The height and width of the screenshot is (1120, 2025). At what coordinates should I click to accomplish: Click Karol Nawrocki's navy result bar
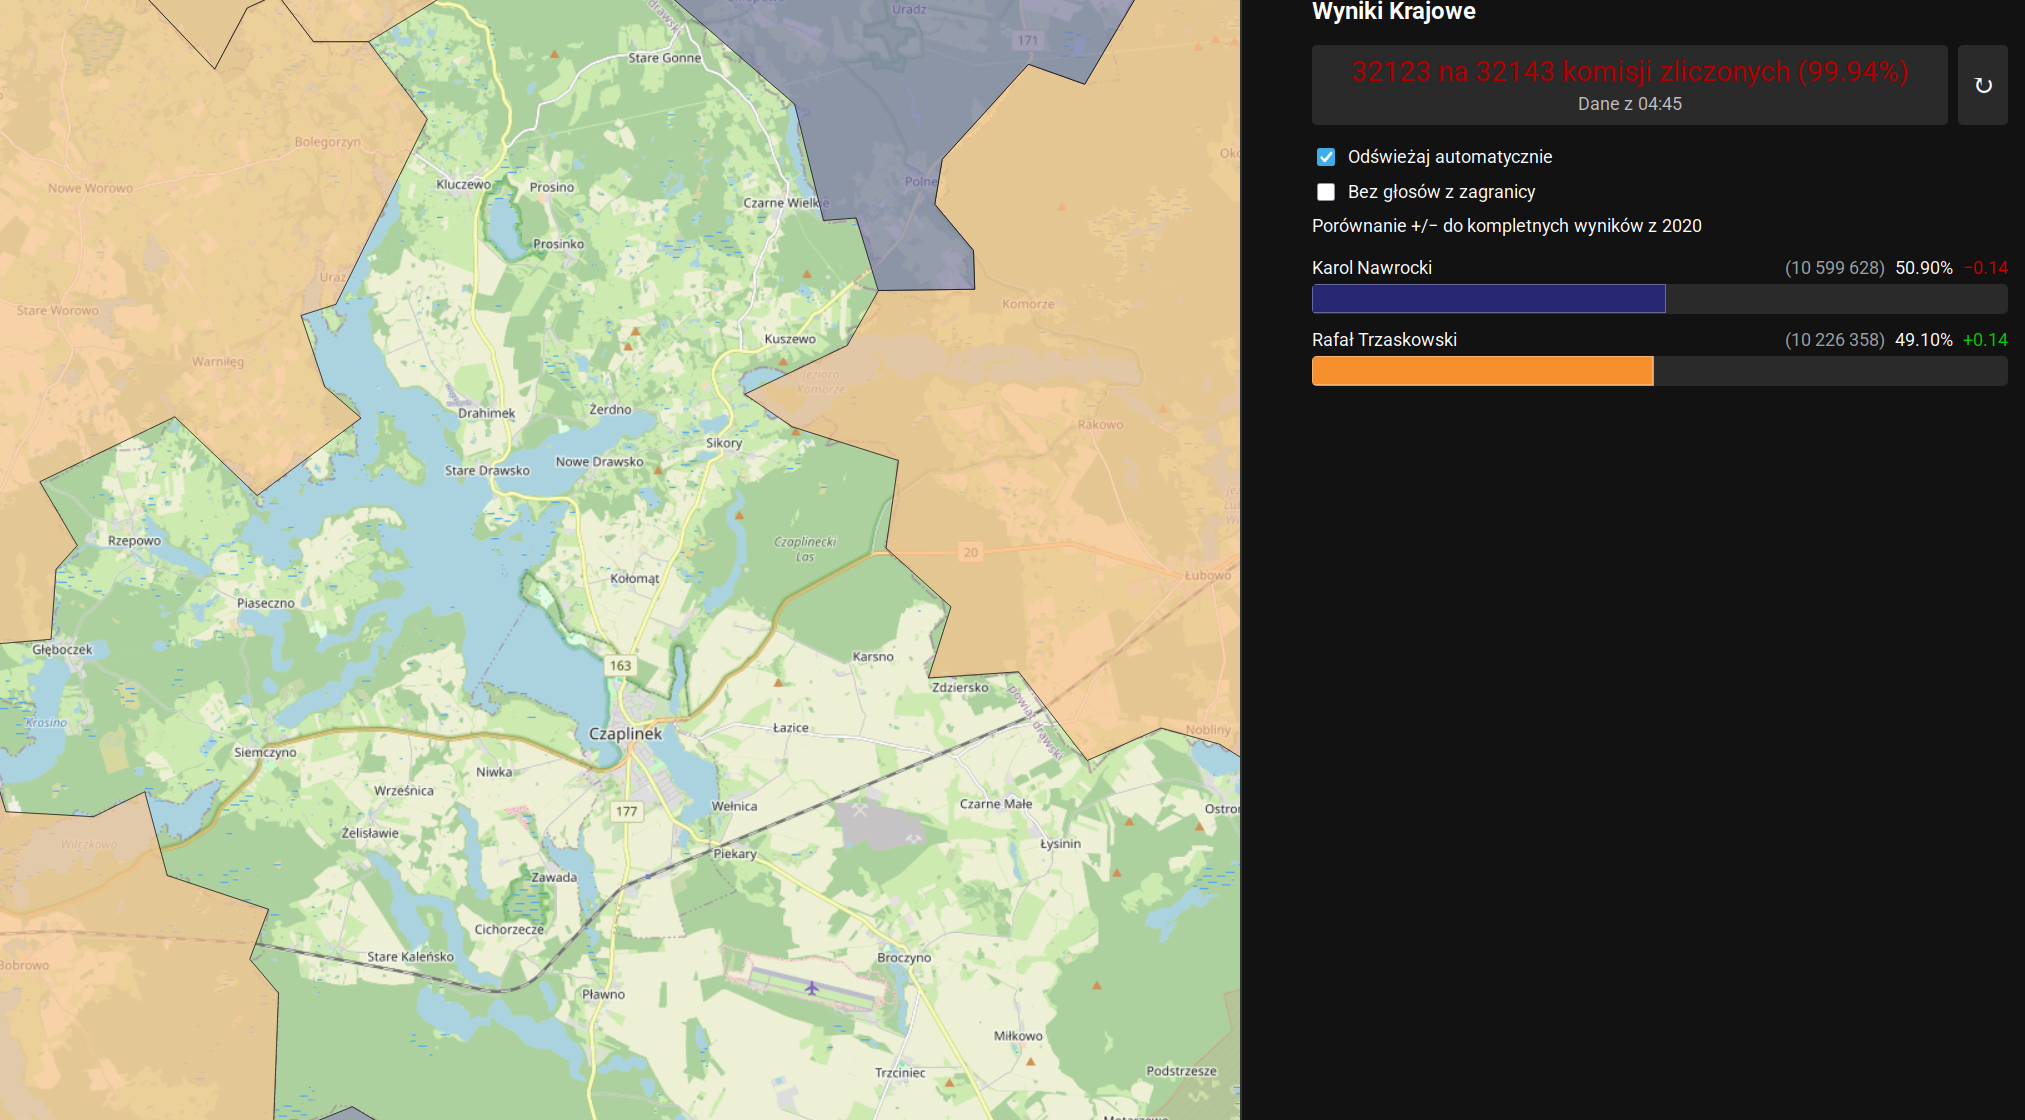[x=1488, y=299]
